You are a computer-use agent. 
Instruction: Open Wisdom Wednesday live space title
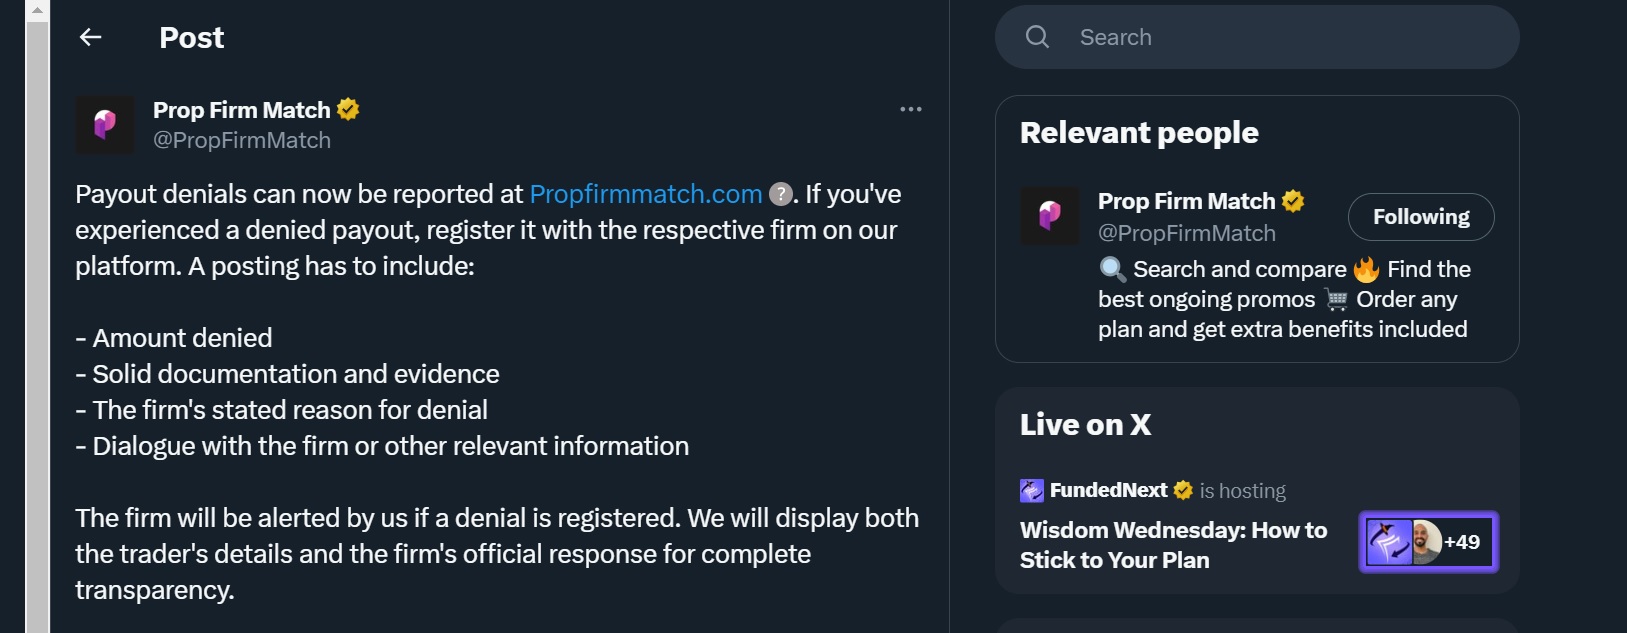point(1172,544)
